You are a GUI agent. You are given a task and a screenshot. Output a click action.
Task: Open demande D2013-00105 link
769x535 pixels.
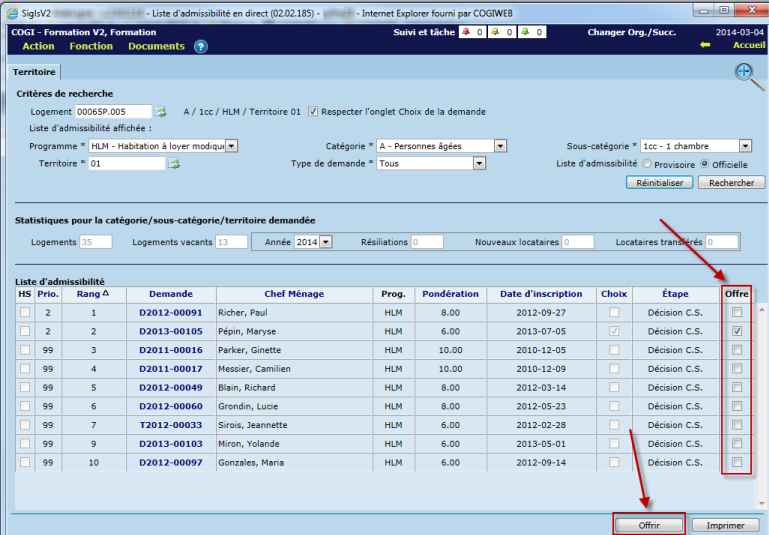[x=171, y=331]
